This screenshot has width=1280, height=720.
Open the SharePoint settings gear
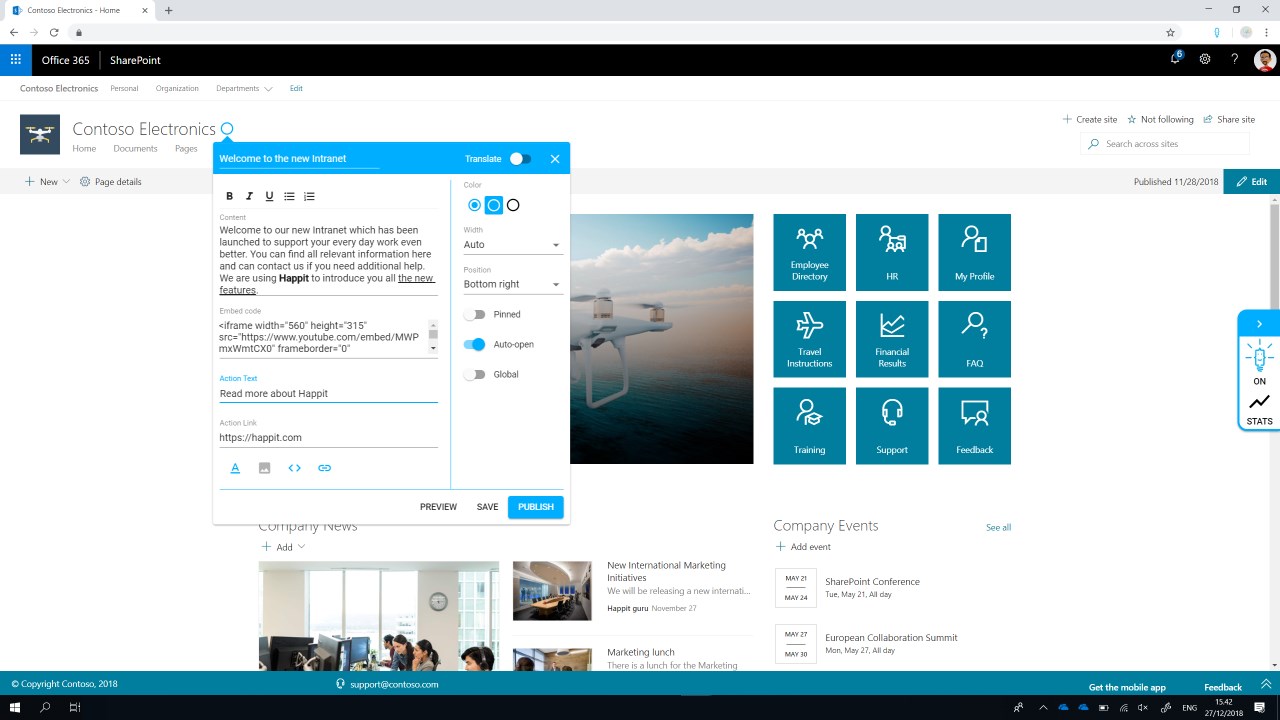pos(1205,60)
